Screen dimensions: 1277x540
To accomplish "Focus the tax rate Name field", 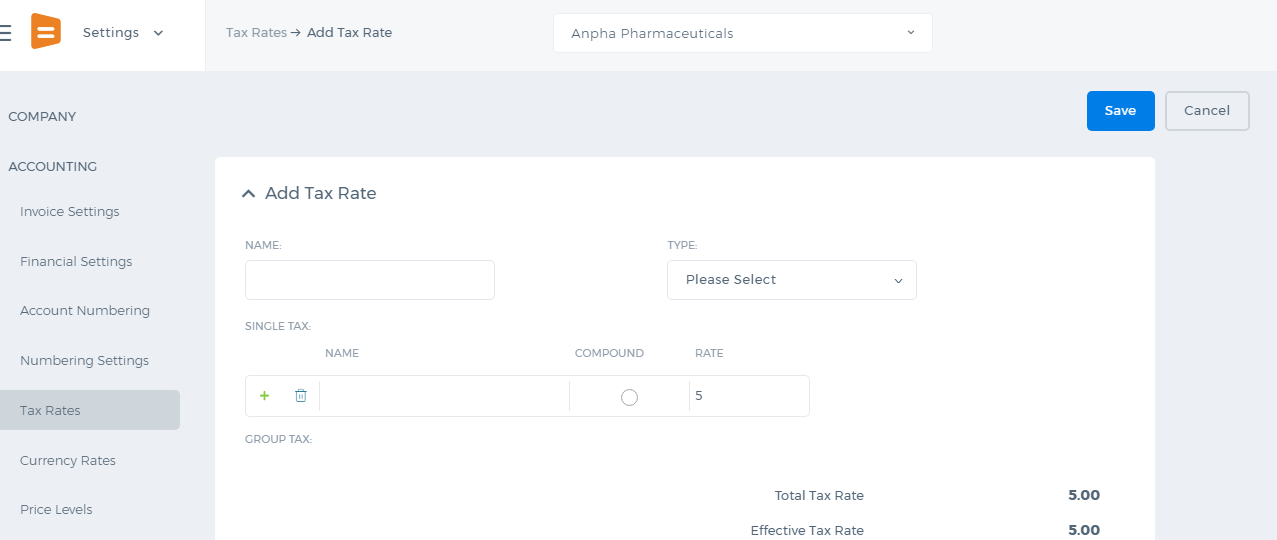I will 370,280.
